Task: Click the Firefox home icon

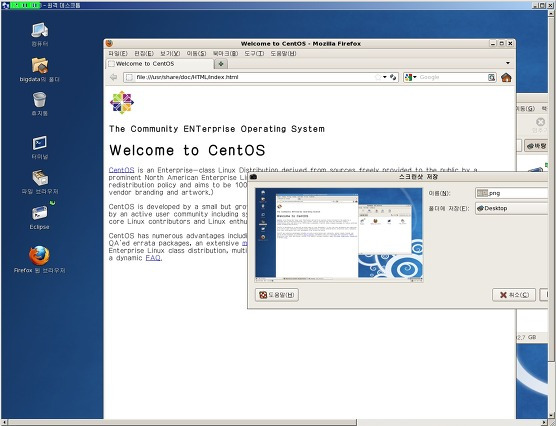Action: 506,77
